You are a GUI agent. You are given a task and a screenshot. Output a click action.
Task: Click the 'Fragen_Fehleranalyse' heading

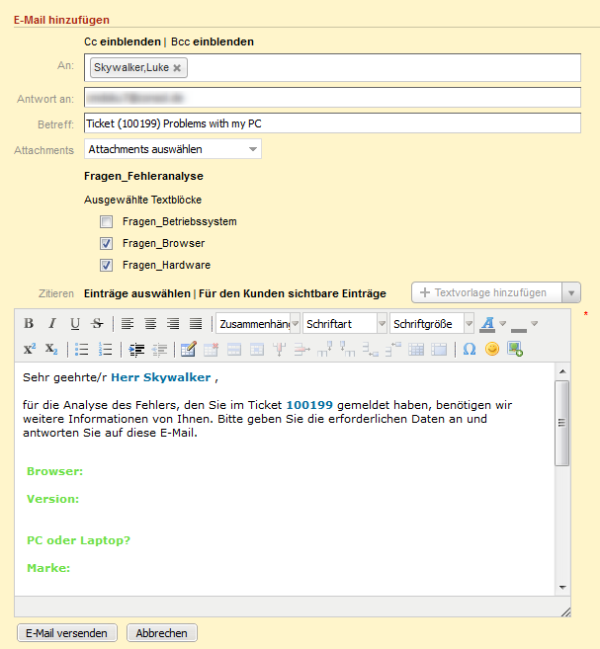tap(144, 176)
